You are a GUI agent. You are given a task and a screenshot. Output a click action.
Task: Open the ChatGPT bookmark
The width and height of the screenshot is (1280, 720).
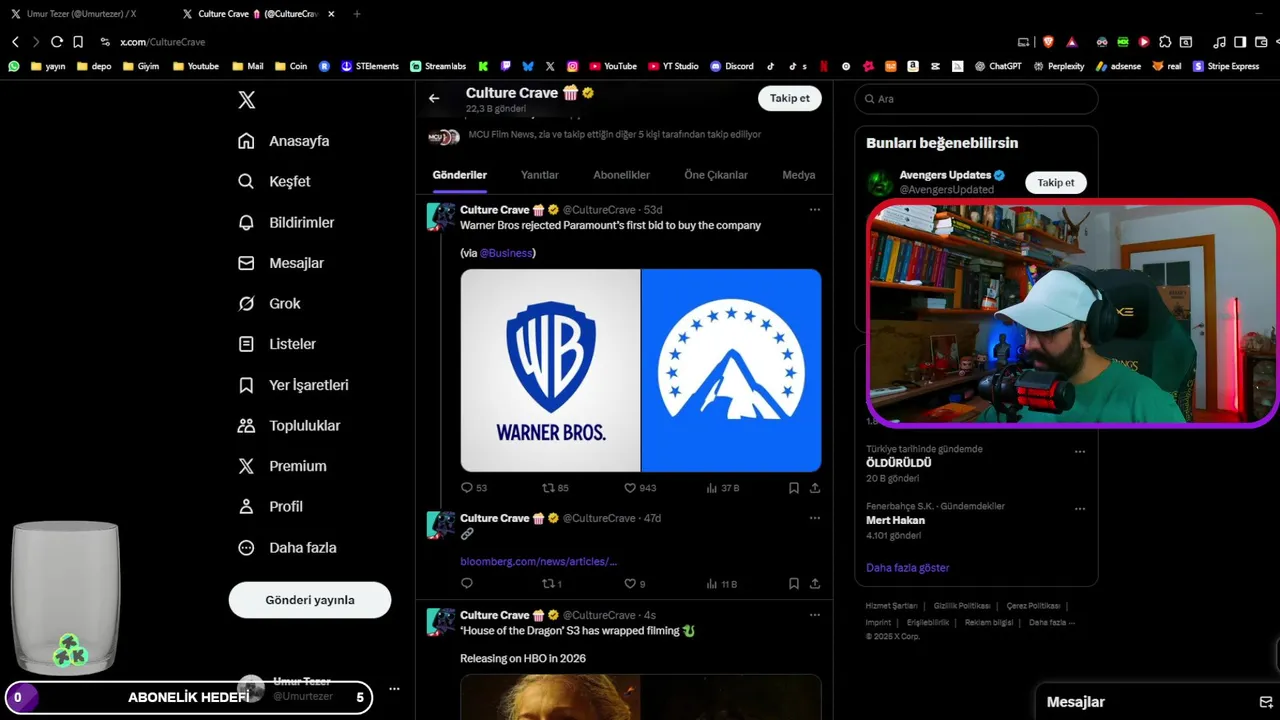tap(997, 66)
